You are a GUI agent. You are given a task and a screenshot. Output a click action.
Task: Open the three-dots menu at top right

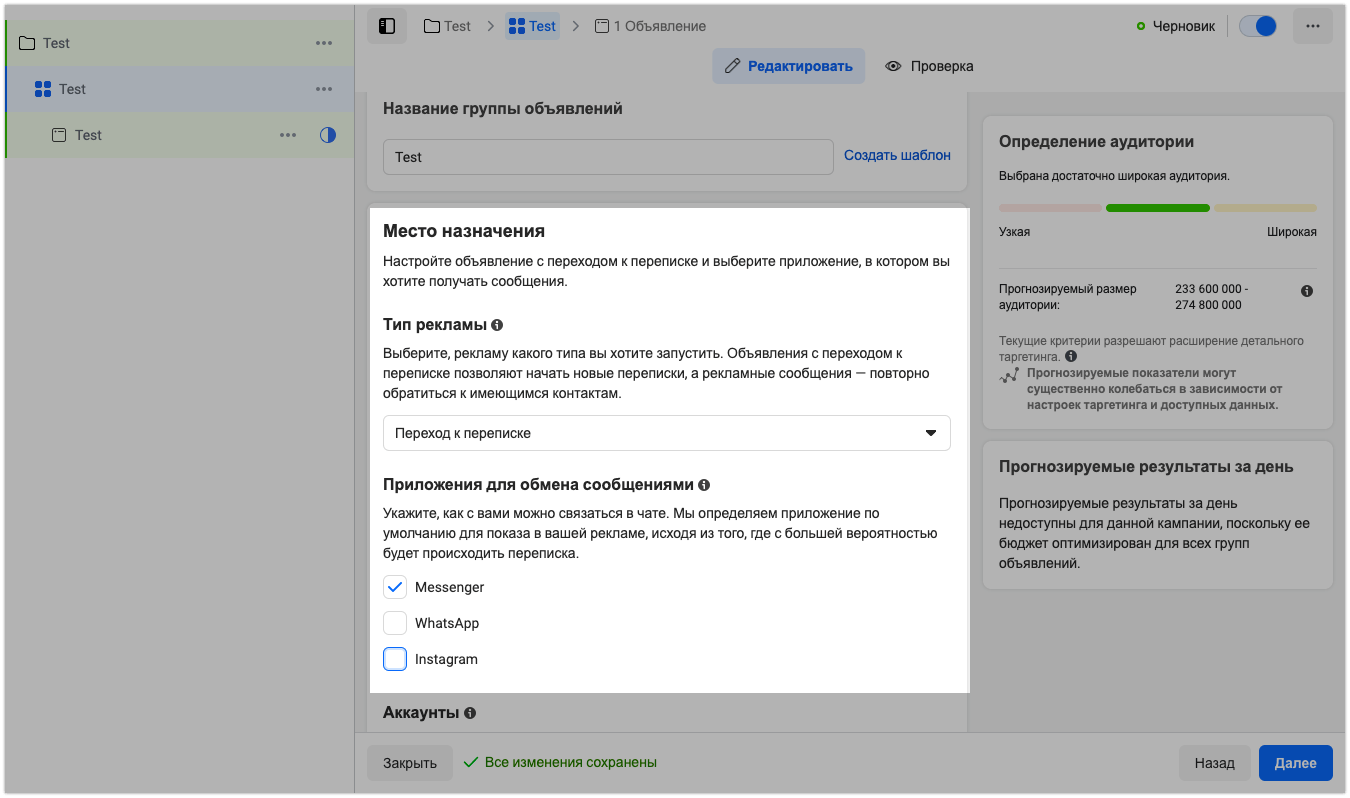point(1312,26)
